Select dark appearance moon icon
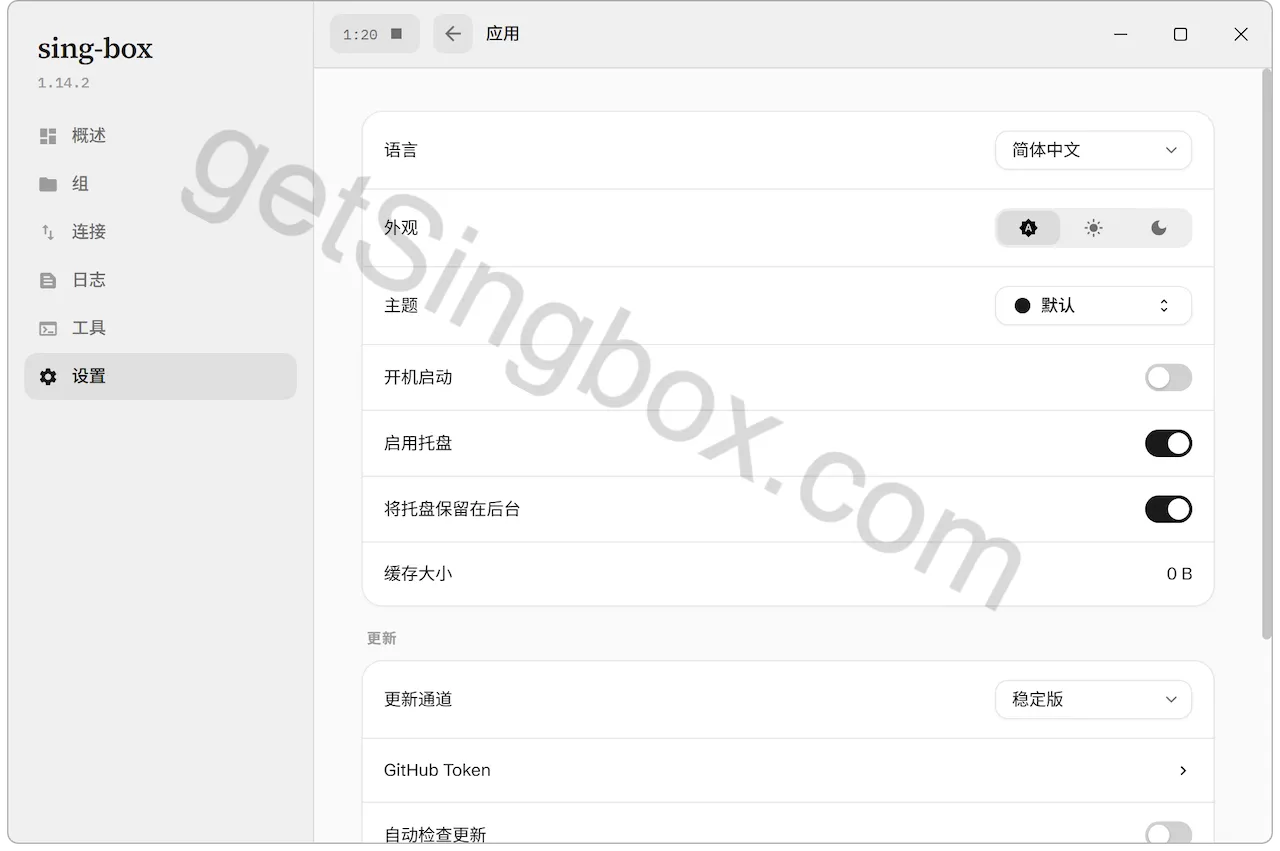The image size is (1280, 851). [1159, 228]
